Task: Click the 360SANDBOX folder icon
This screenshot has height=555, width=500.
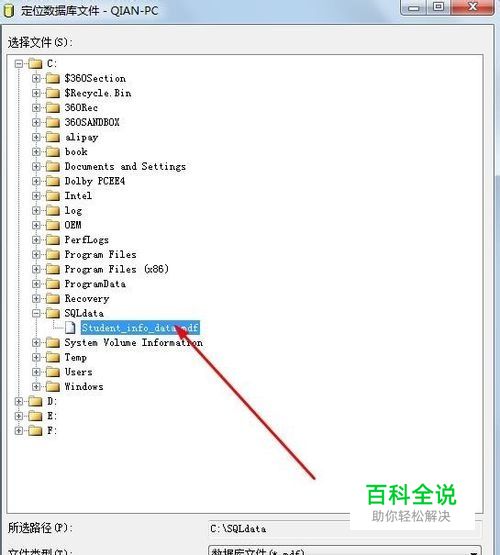Action: [x=53, y=122]
